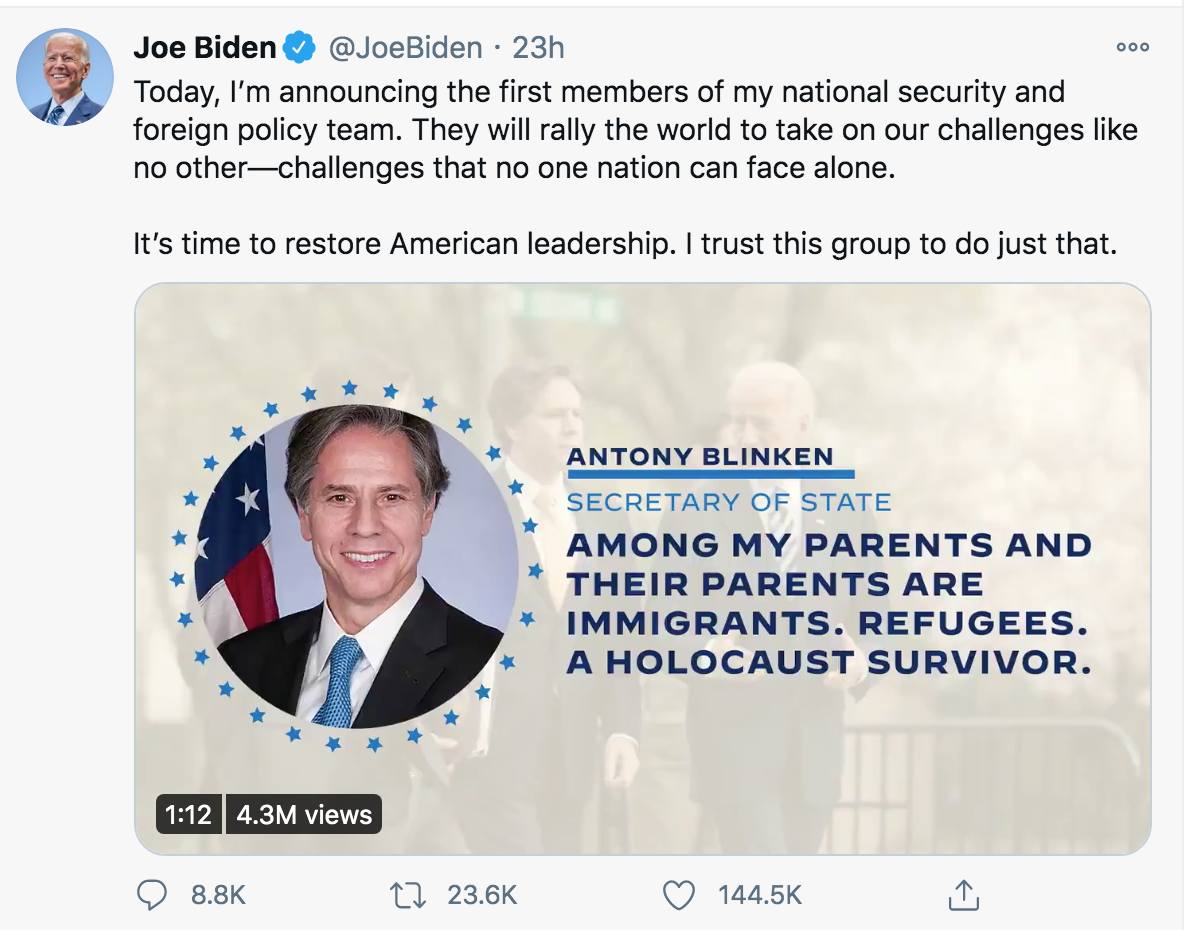This screenshot has height=930, width=1200.
Task: Click the share upload arrow icon
Action: click(961, 894)
